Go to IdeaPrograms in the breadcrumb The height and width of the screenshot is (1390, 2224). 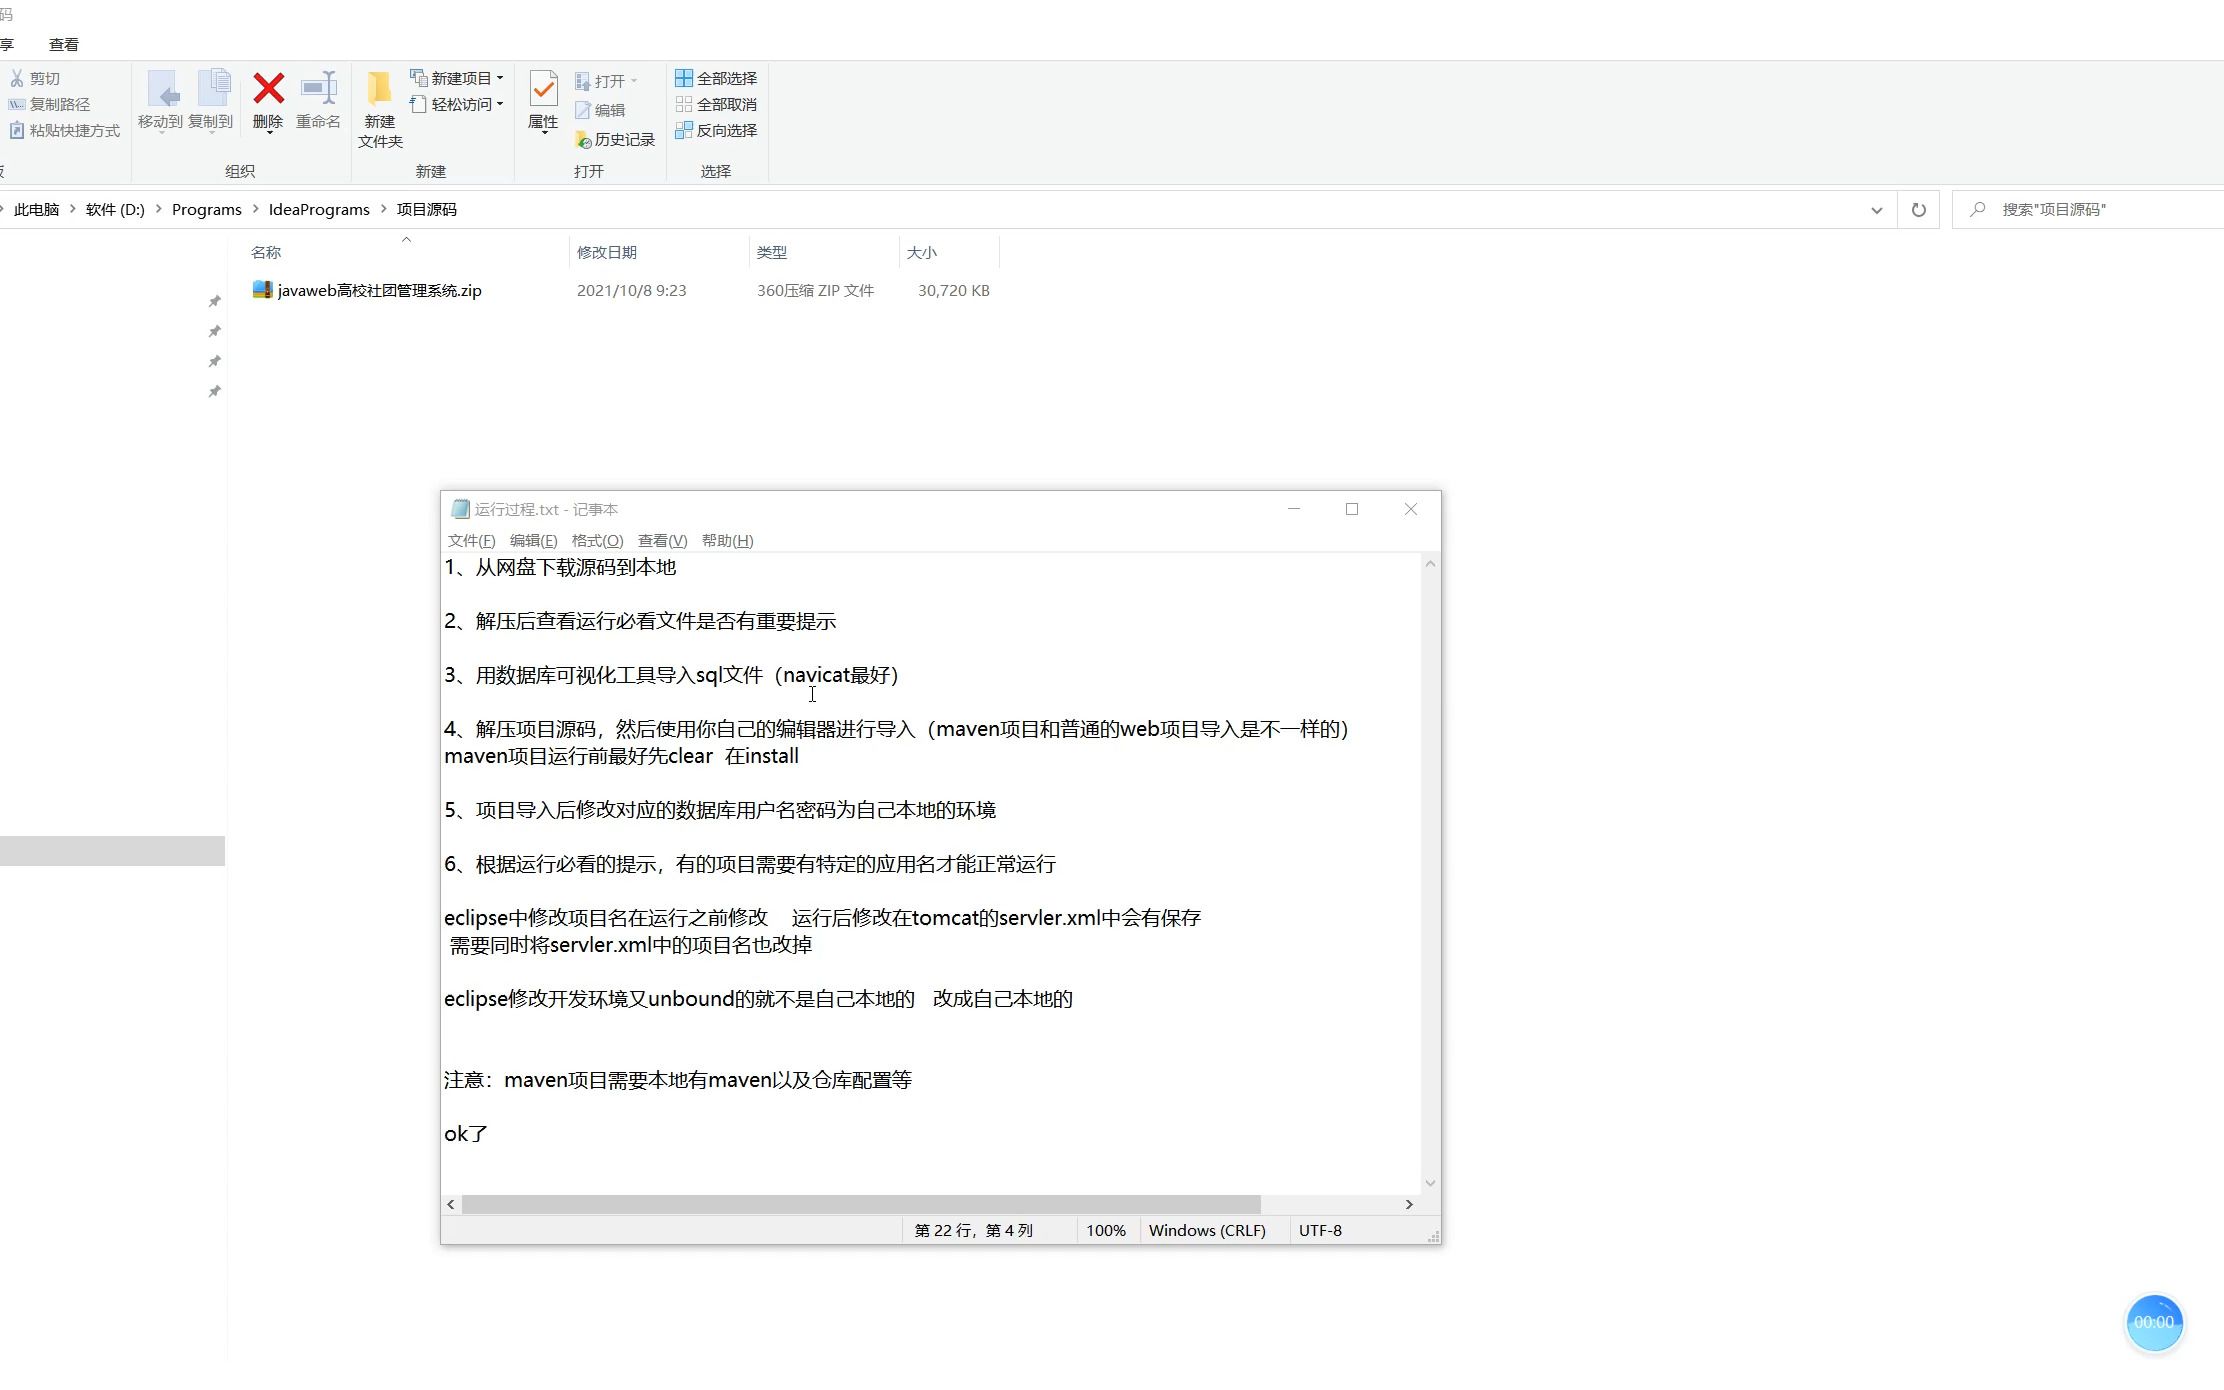click(x=319, y=209)
